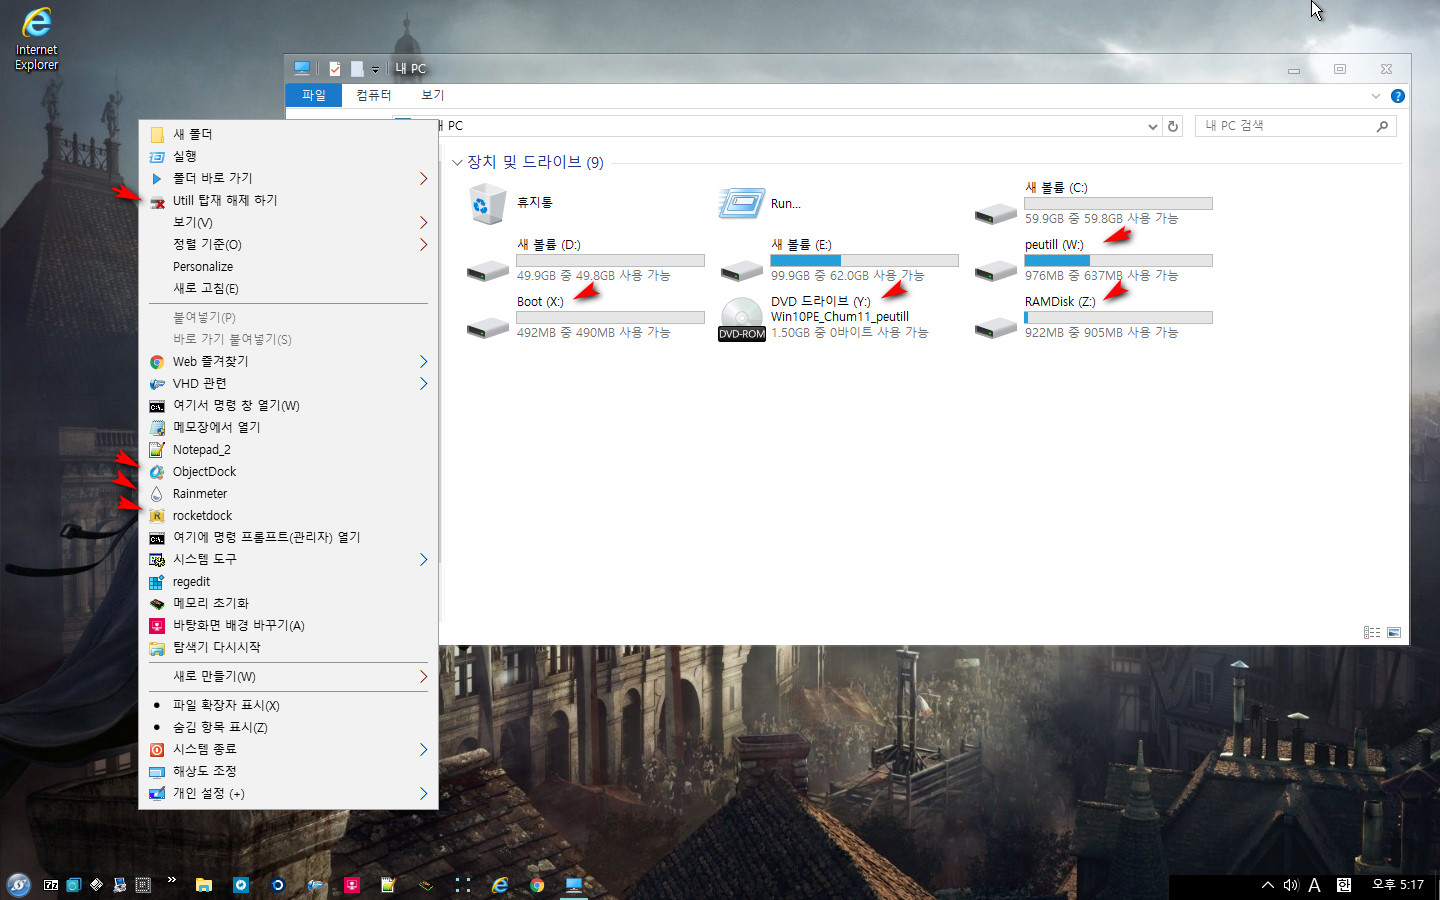The height and width of the screenshot is (900, 1440).
Task: Open the address bar history dropdown
Action: tap(1152, 126)
